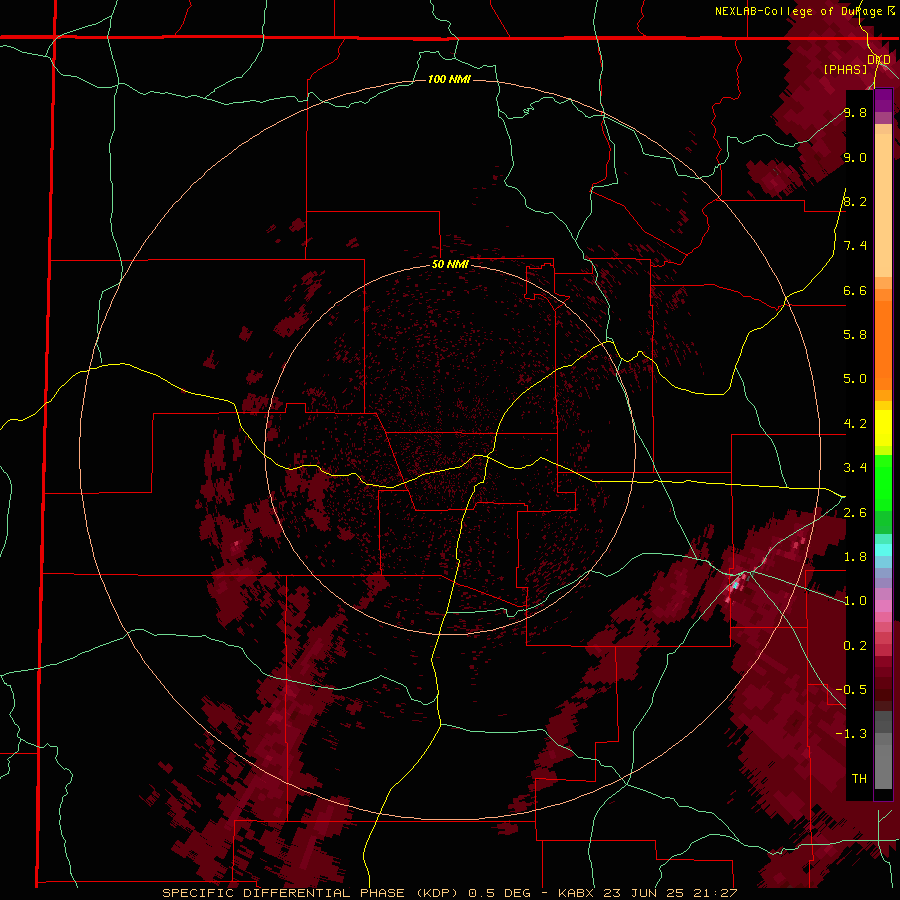Pick the orange band of the color bar
The width and height of the screenshot is (900, 900).
pyautogui.click(x=883, y=344)
